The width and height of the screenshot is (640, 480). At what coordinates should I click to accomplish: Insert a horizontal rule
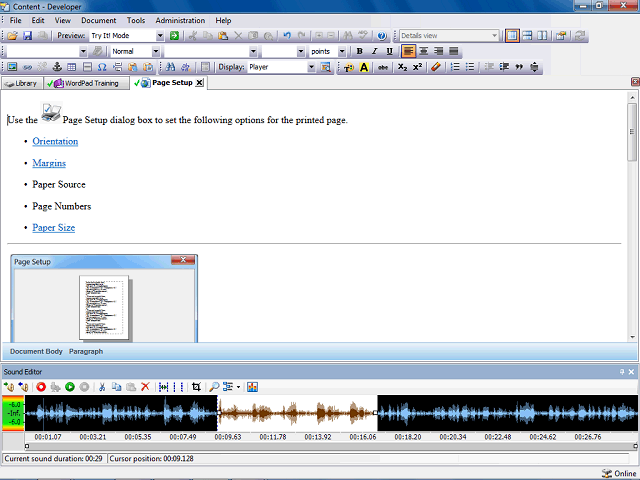[x=87, y=67]
